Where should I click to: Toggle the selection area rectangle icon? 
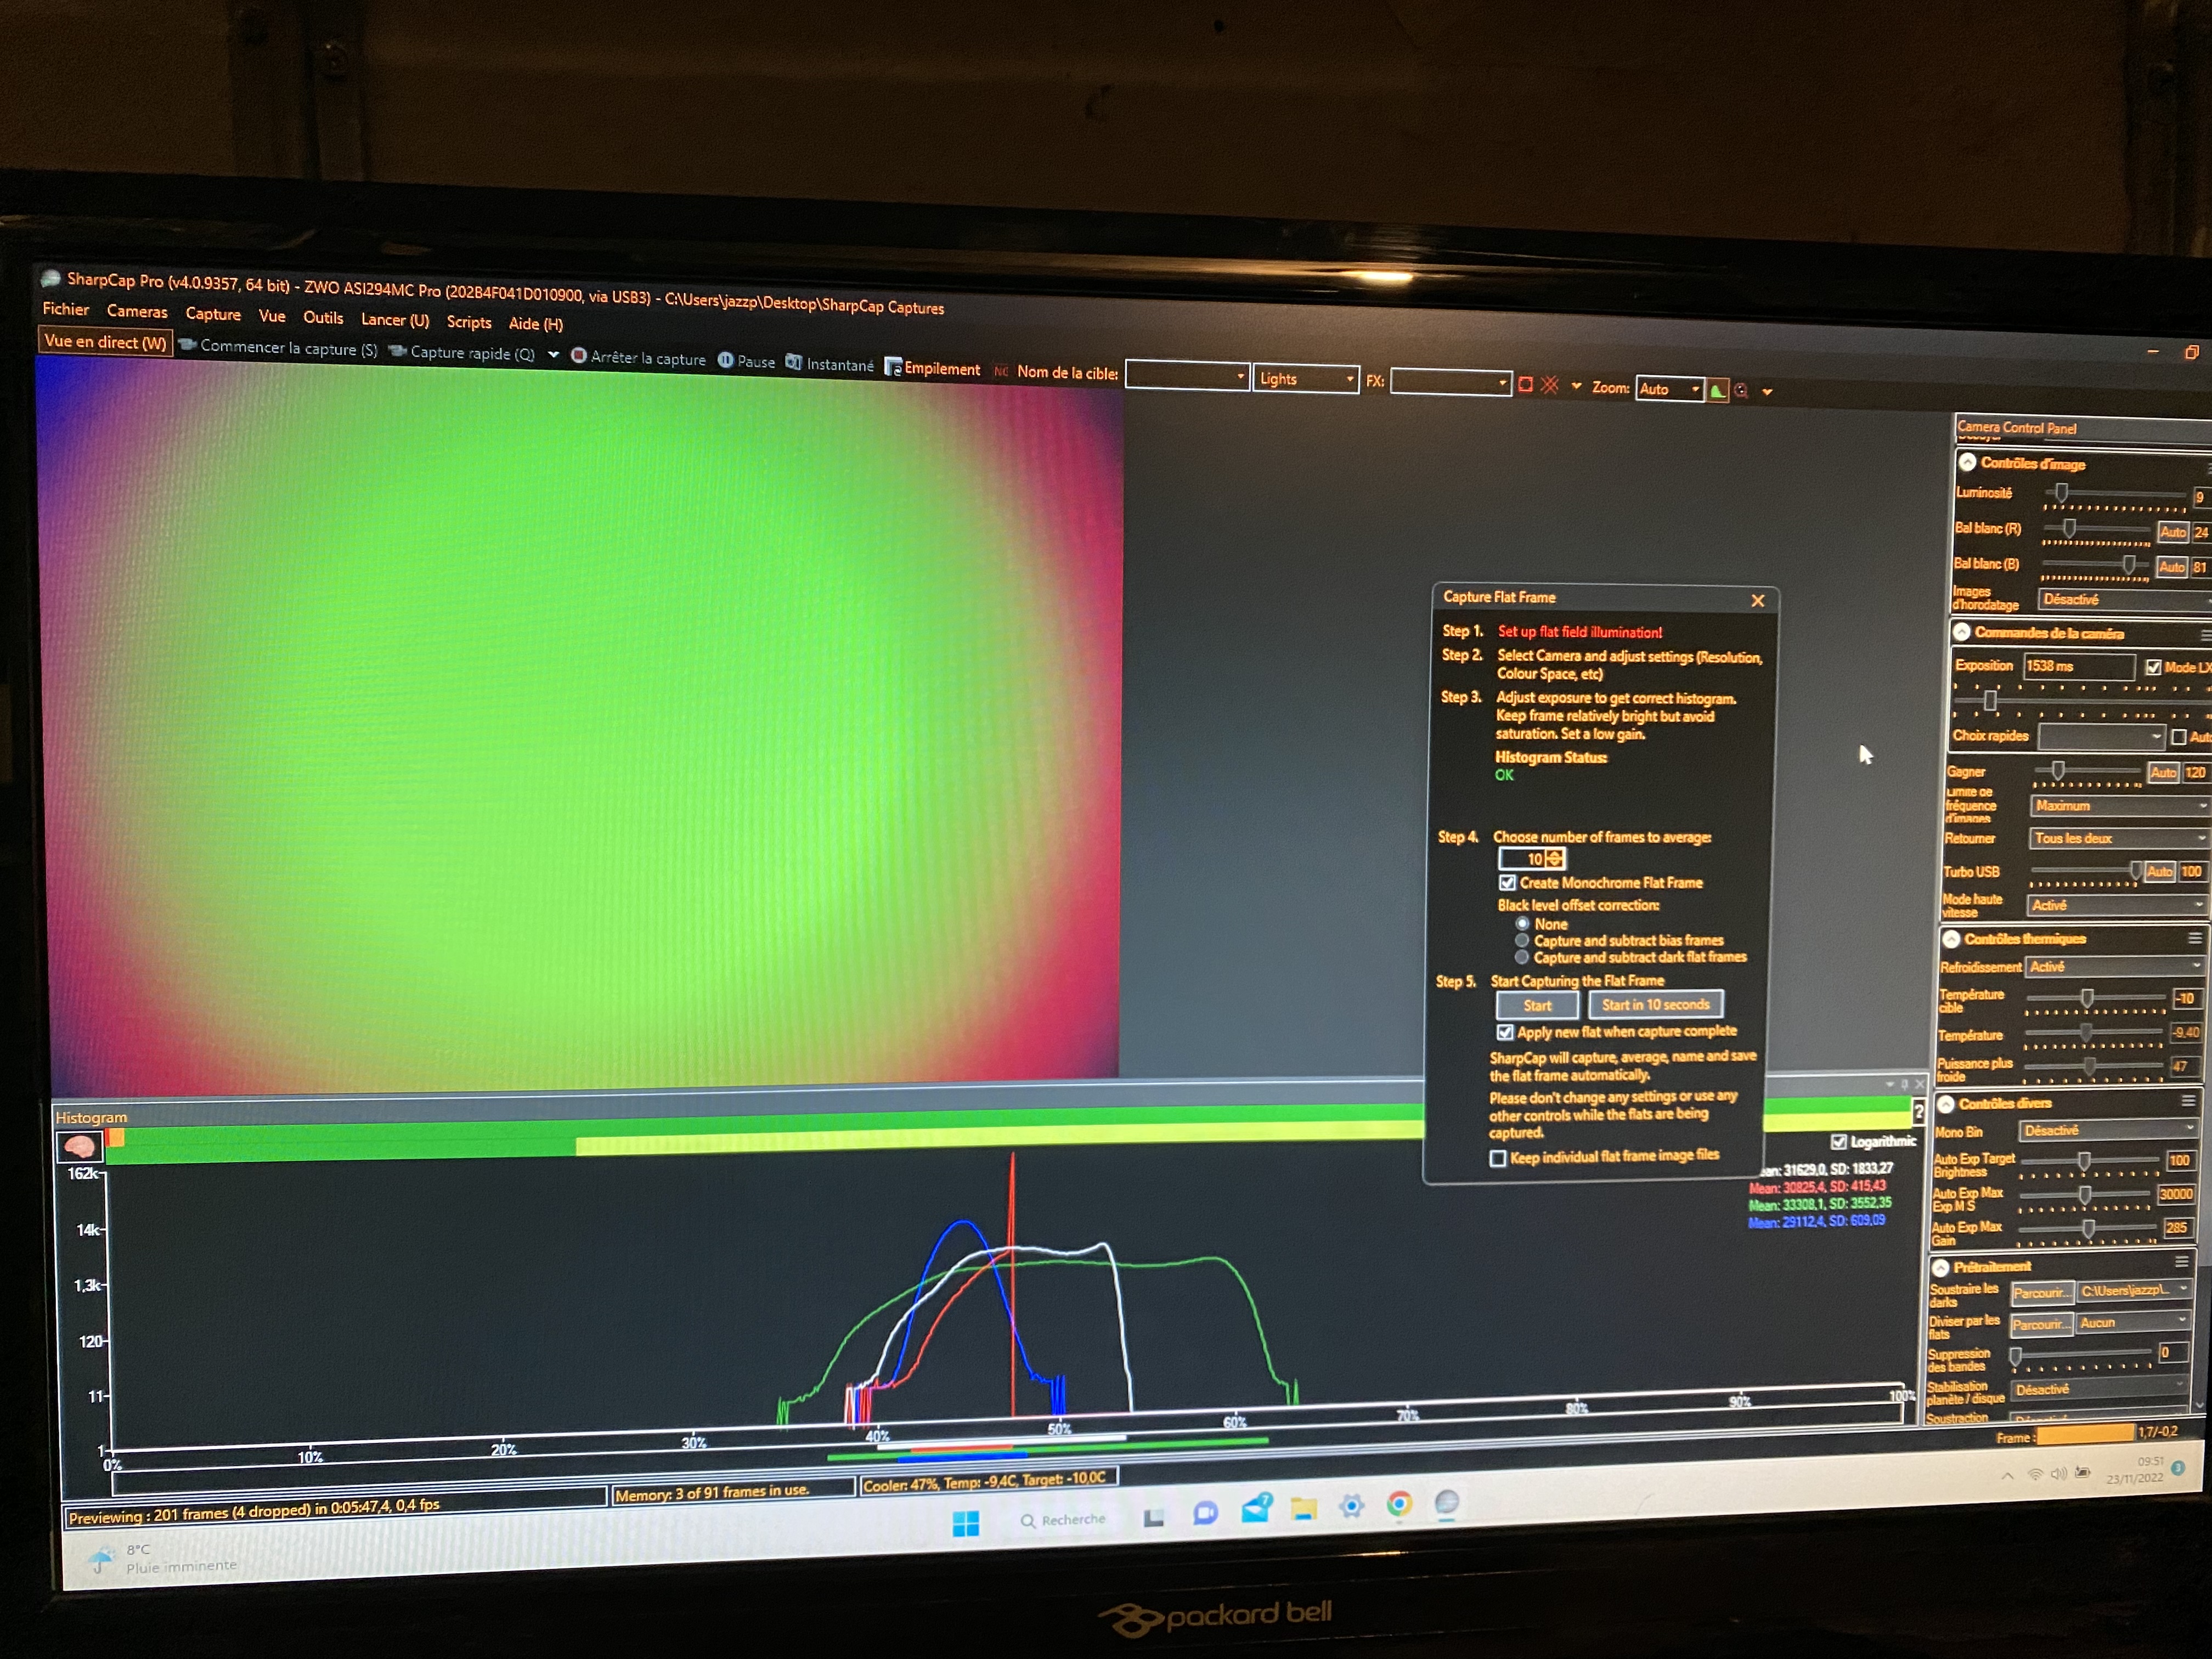[x=1525, y=385]
